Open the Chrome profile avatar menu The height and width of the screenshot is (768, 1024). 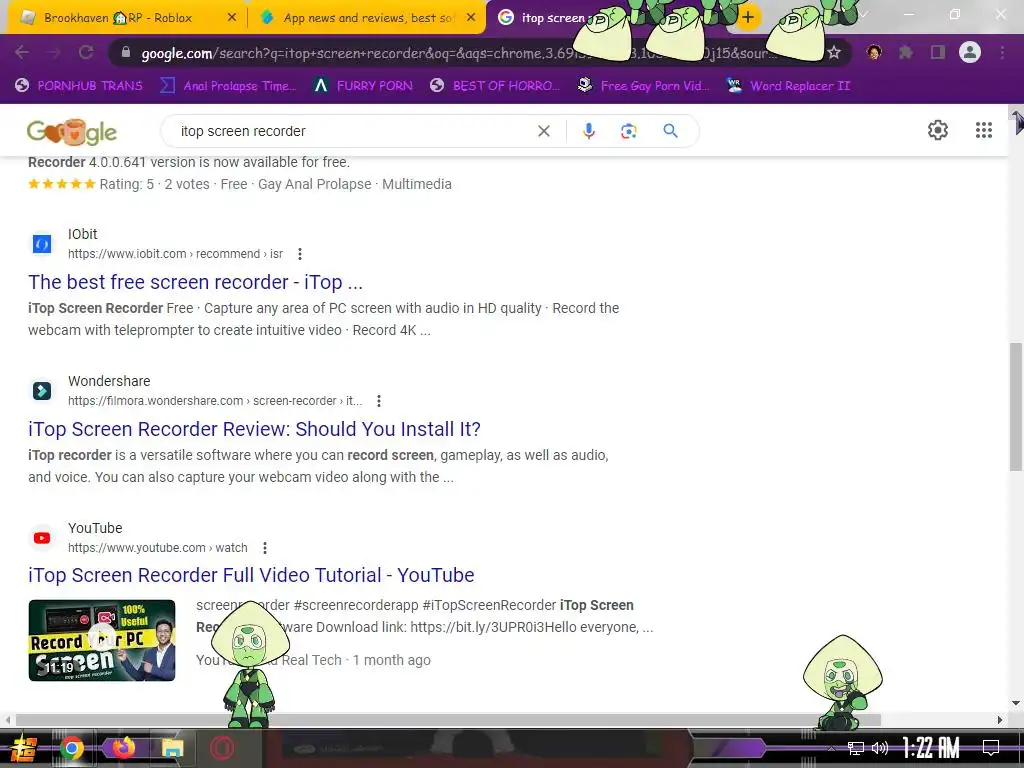coord(970,52)
